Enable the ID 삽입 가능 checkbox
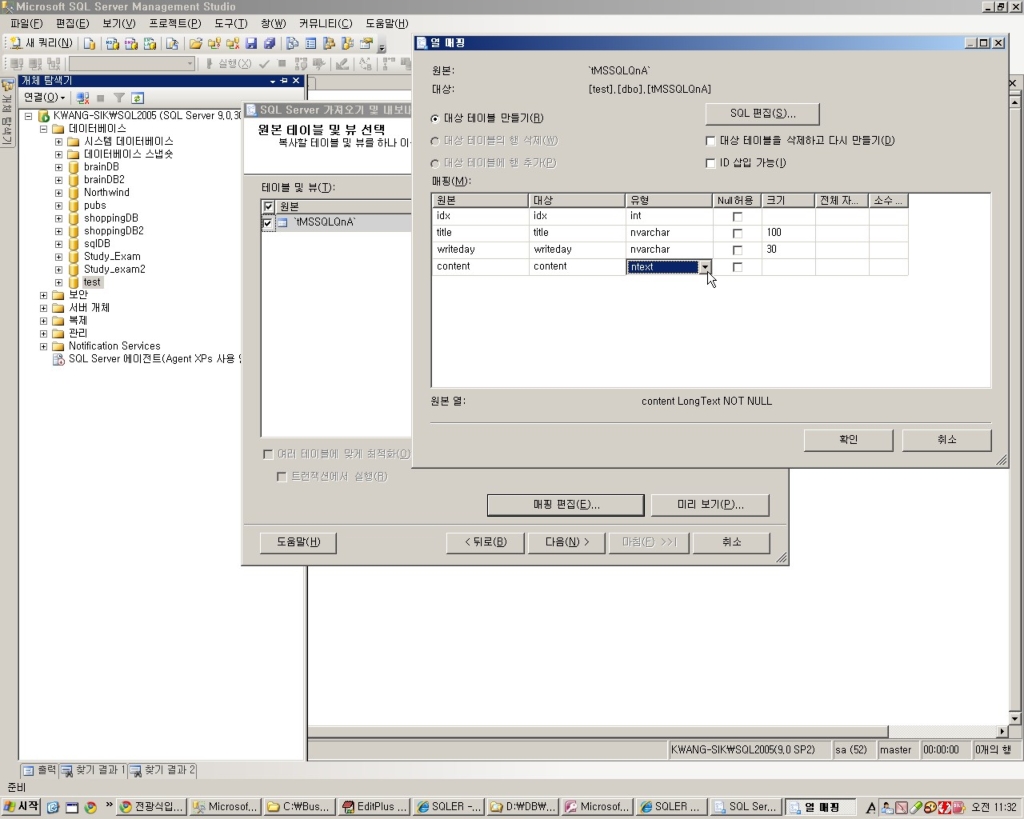The image size is (1024, 819). (x=711, y=163)
